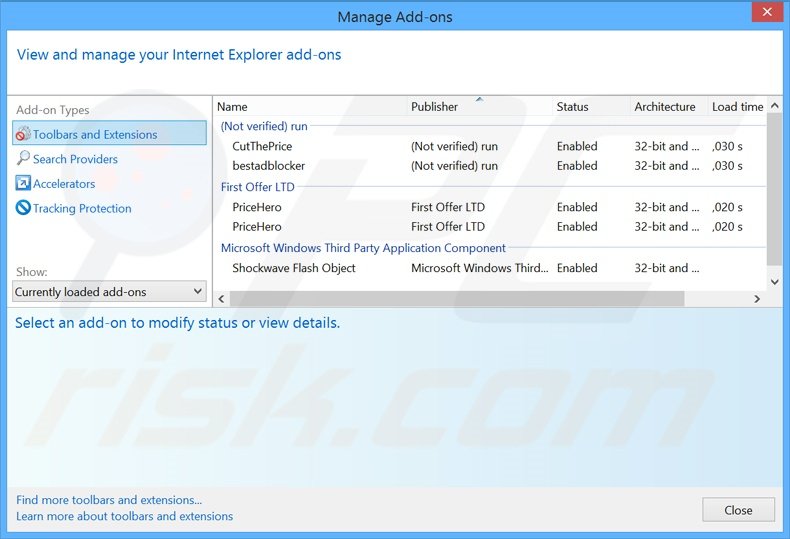The height and width of the screenshot is (539, 790).
Task: Click Enabled status of CutThePrice
Action: tap(577, 146)
